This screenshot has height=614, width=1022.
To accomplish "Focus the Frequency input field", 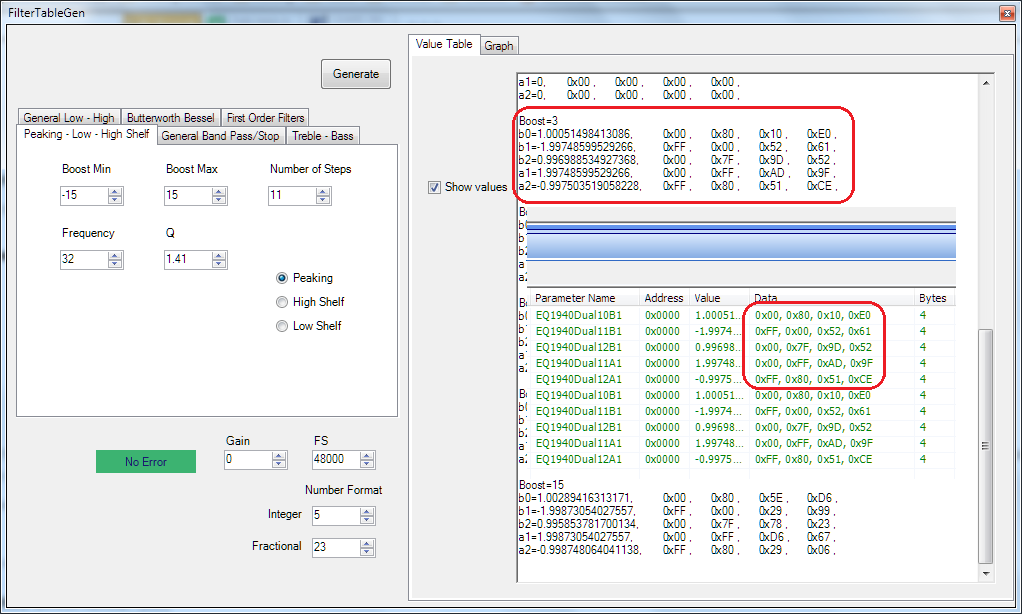I will point(84,259).
